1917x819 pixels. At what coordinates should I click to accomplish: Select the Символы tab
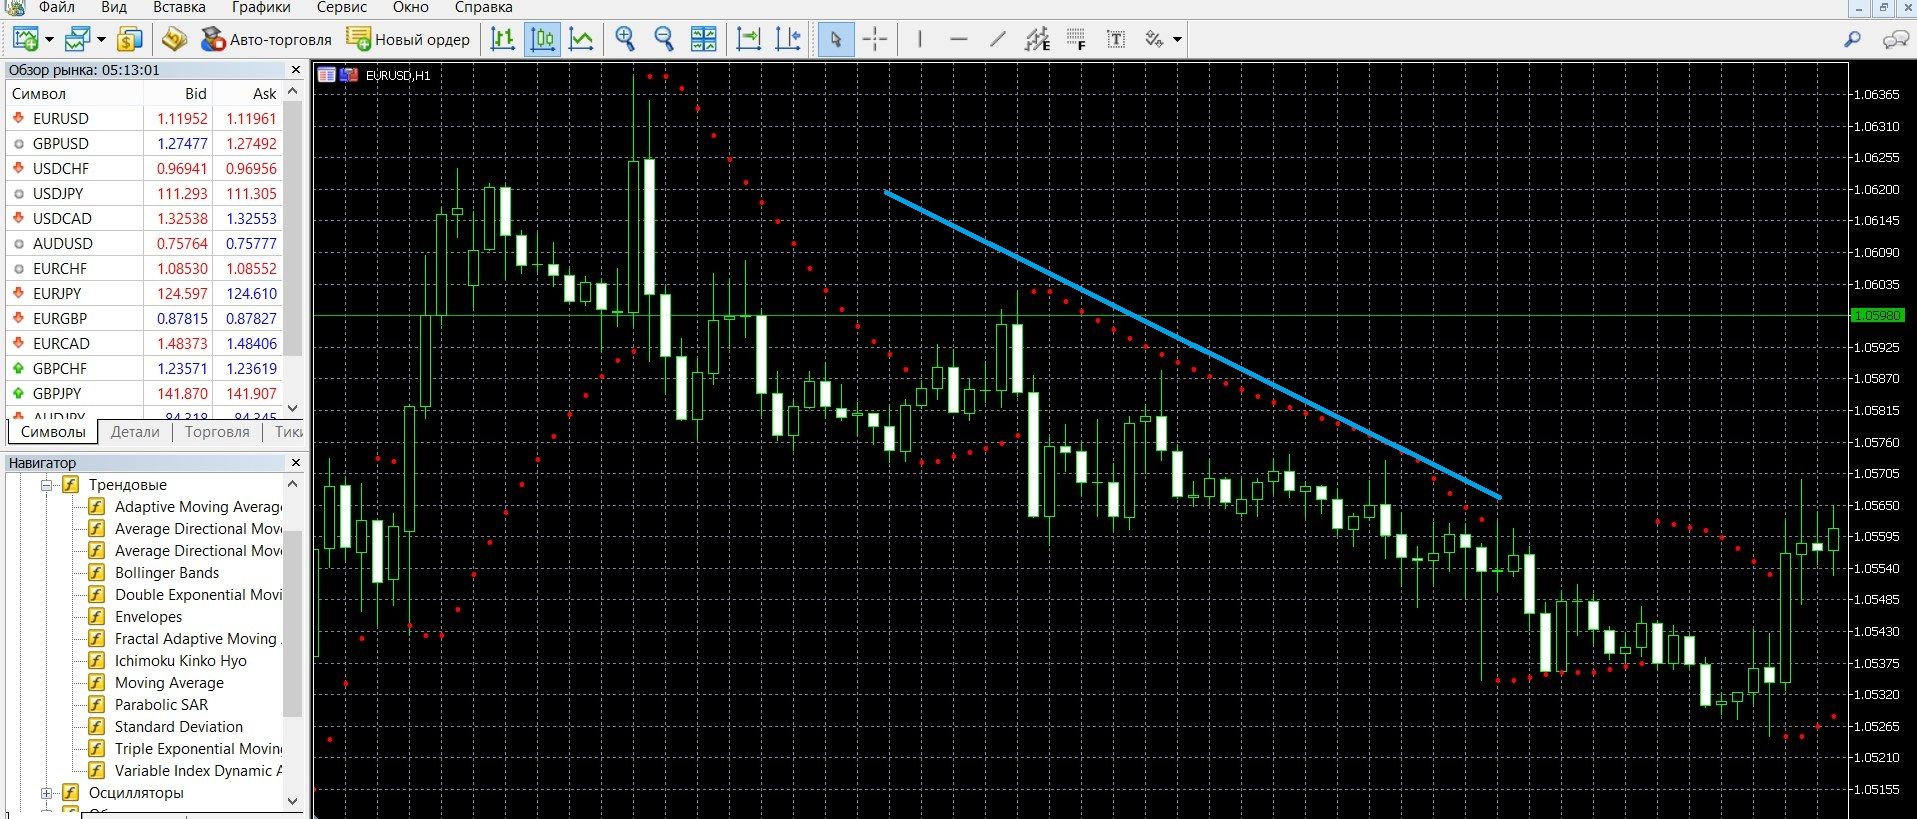(x=53, y=432)
